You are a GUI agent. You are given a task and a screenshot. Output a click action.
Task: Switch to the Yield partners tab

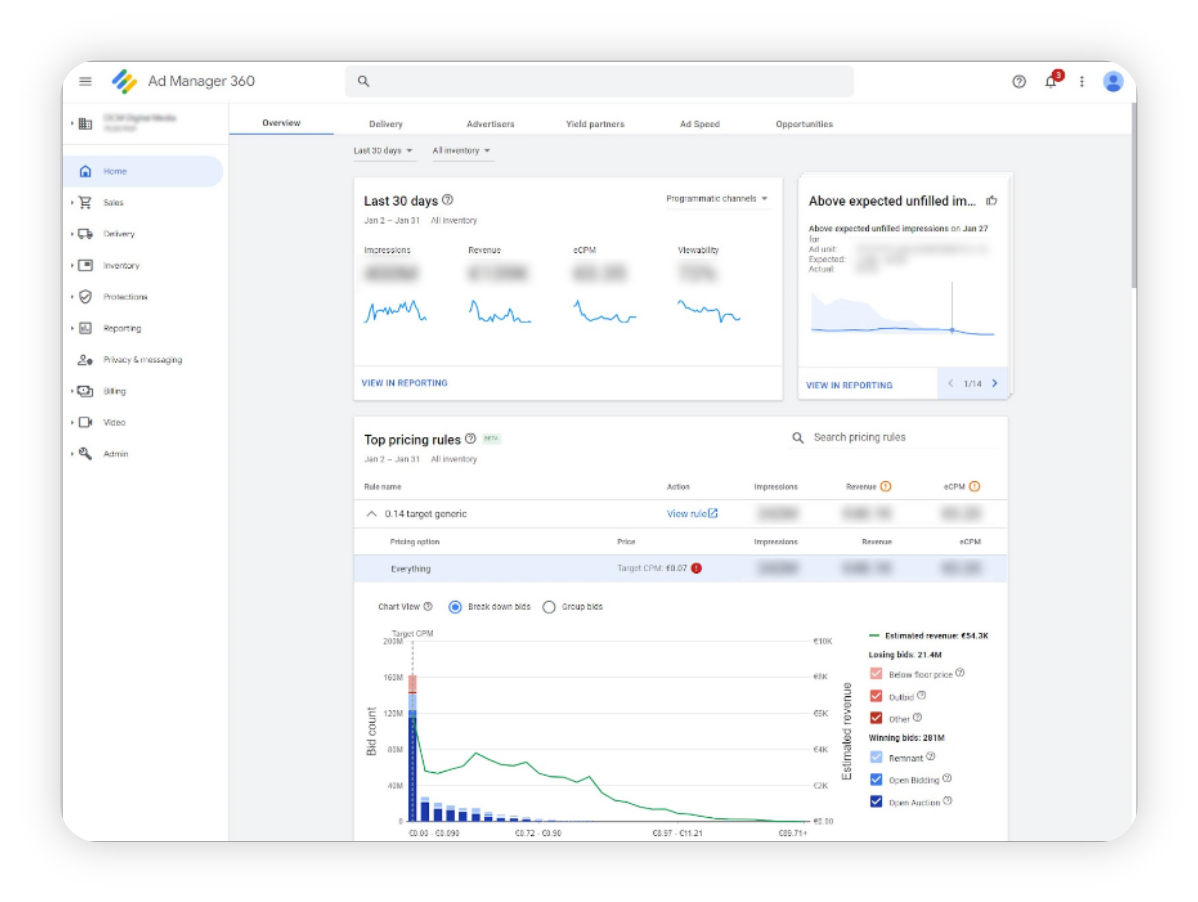pyautogui.click(x=594, y=124)
